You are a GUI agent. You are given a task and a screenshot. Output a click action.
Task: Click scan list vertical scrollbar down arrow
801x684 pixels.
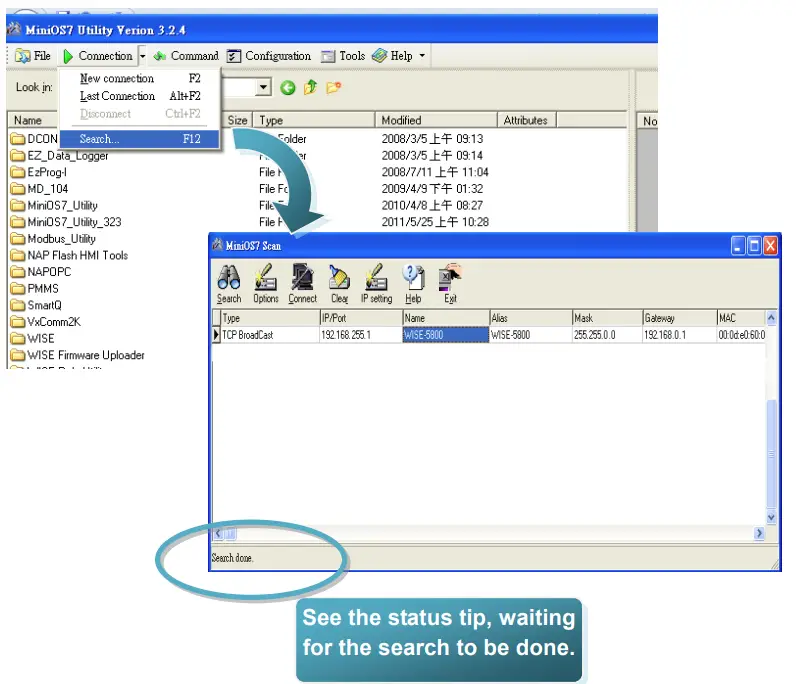(771, 517)
